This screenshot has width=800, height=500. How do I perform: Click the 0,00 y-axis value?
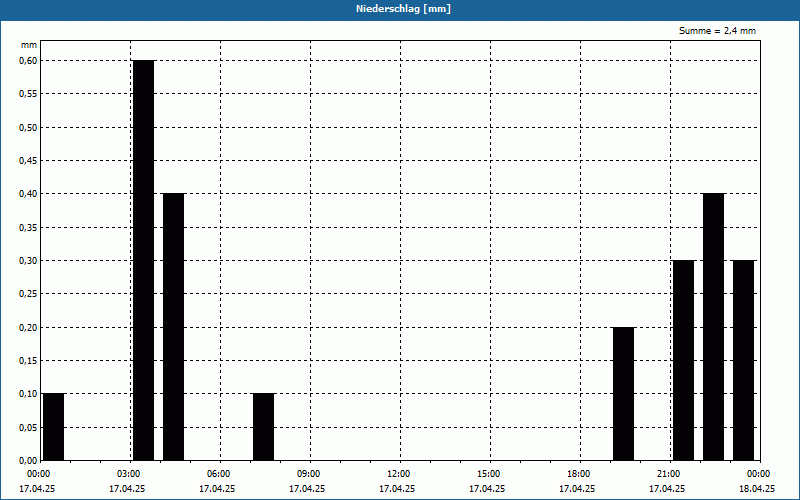click(x=28, y=461)
